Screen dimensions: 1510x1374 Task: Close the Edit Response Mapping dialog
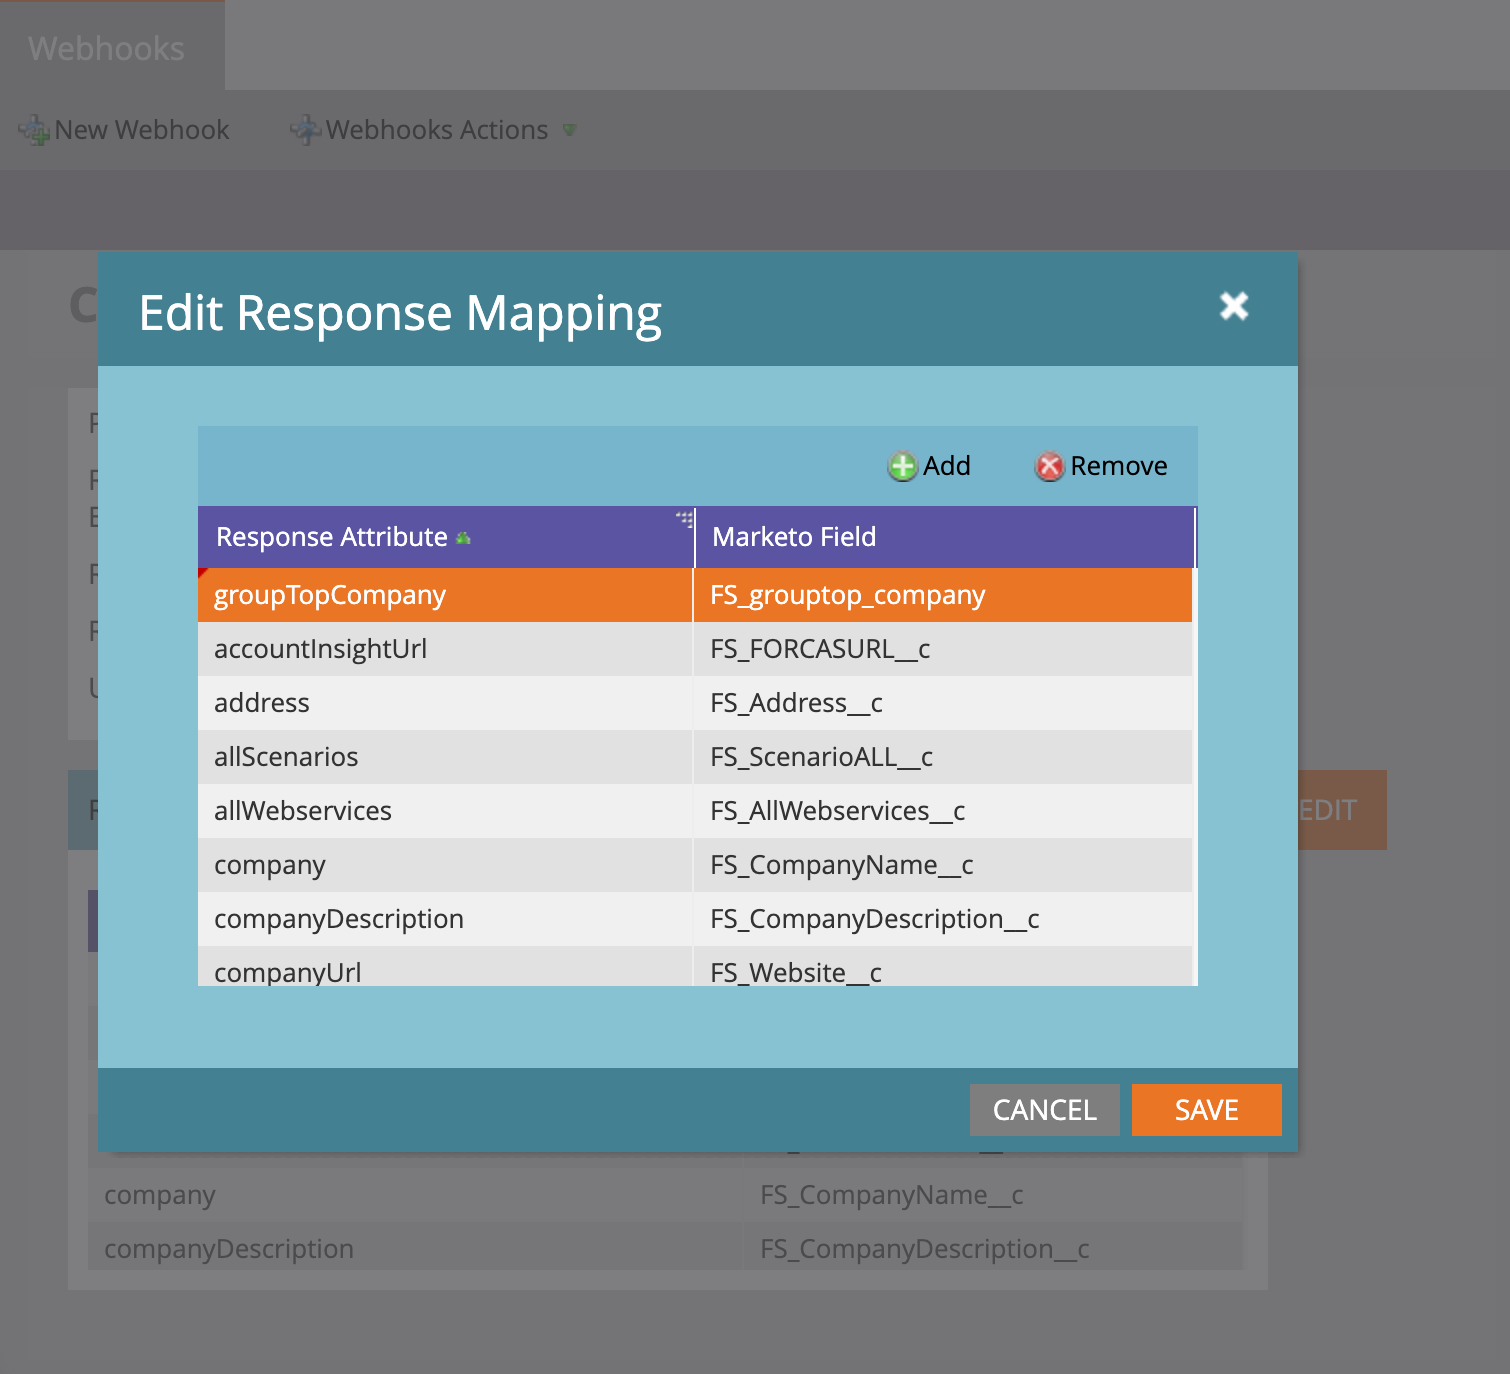(1234, 306)
